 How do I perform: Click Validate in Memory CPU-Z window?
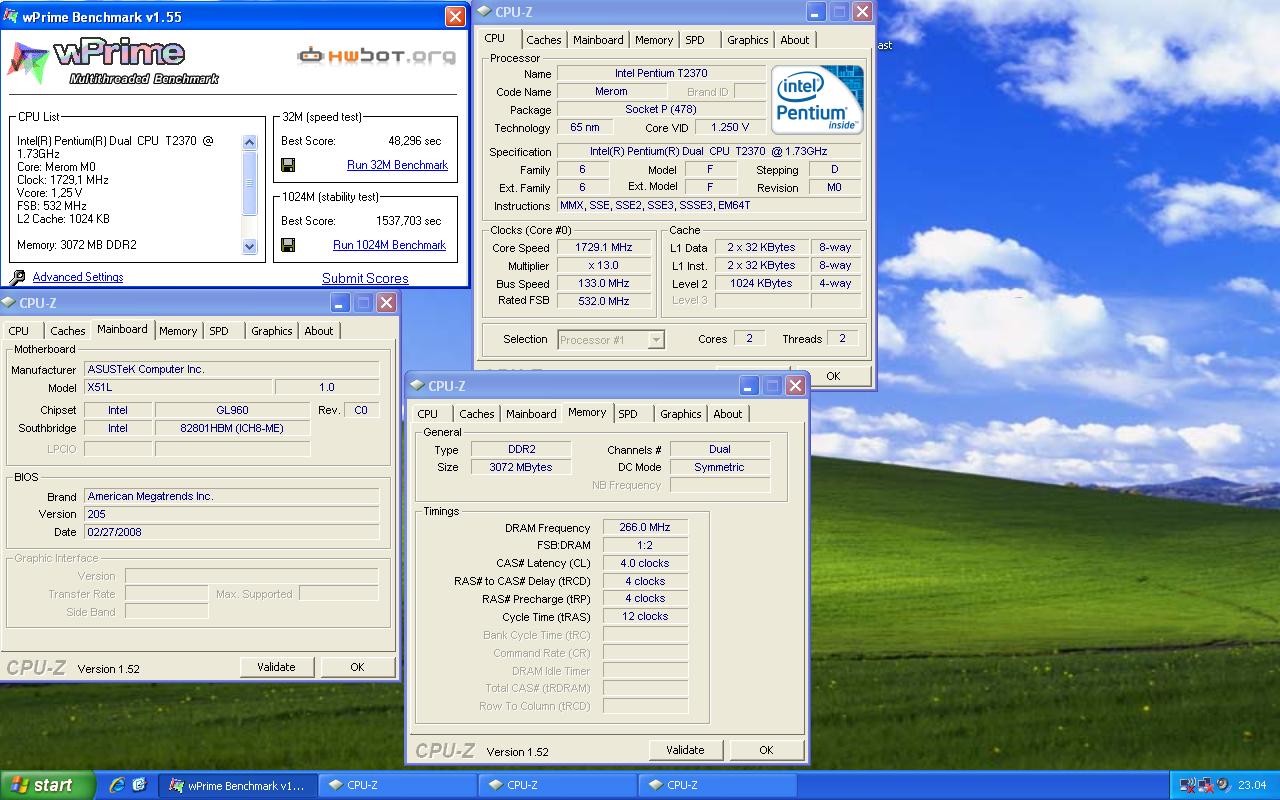(x=685, y=750)
